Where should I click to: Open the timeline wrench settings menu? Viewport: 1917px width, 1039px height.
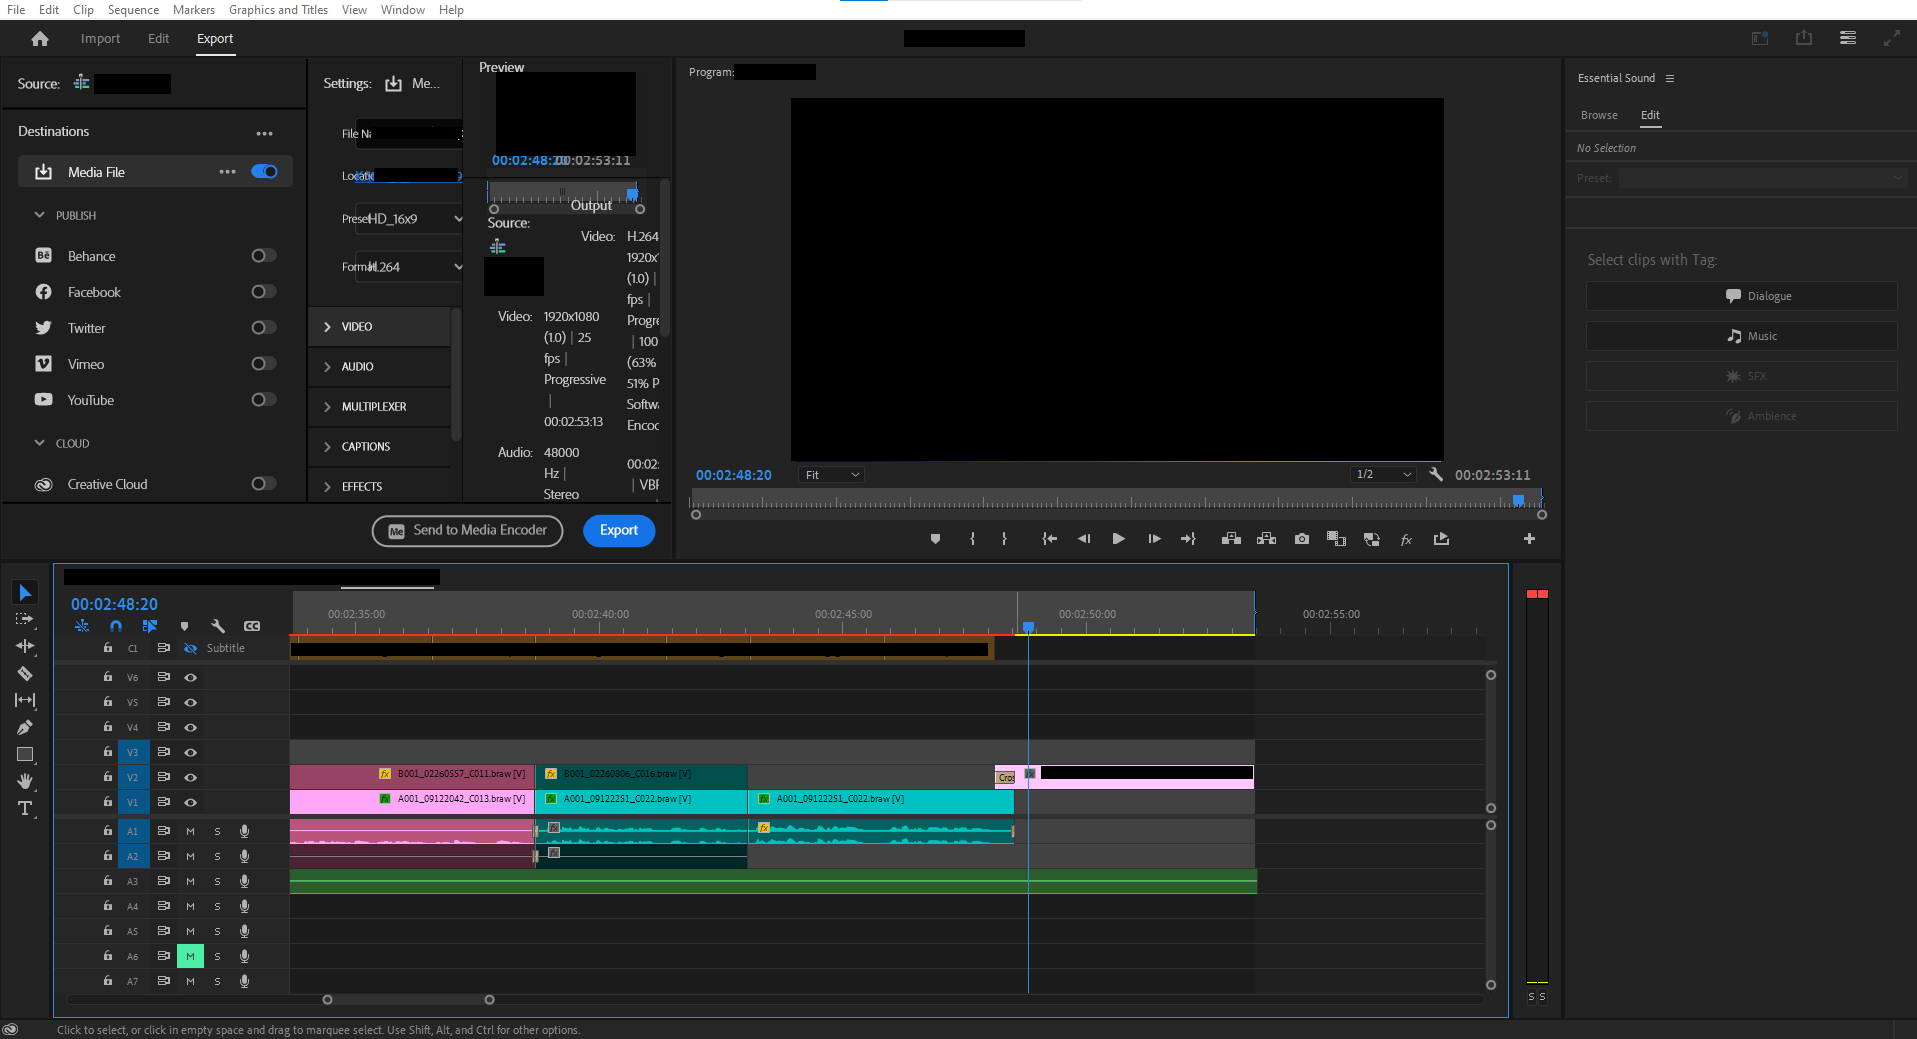click(x=218, y=625)
